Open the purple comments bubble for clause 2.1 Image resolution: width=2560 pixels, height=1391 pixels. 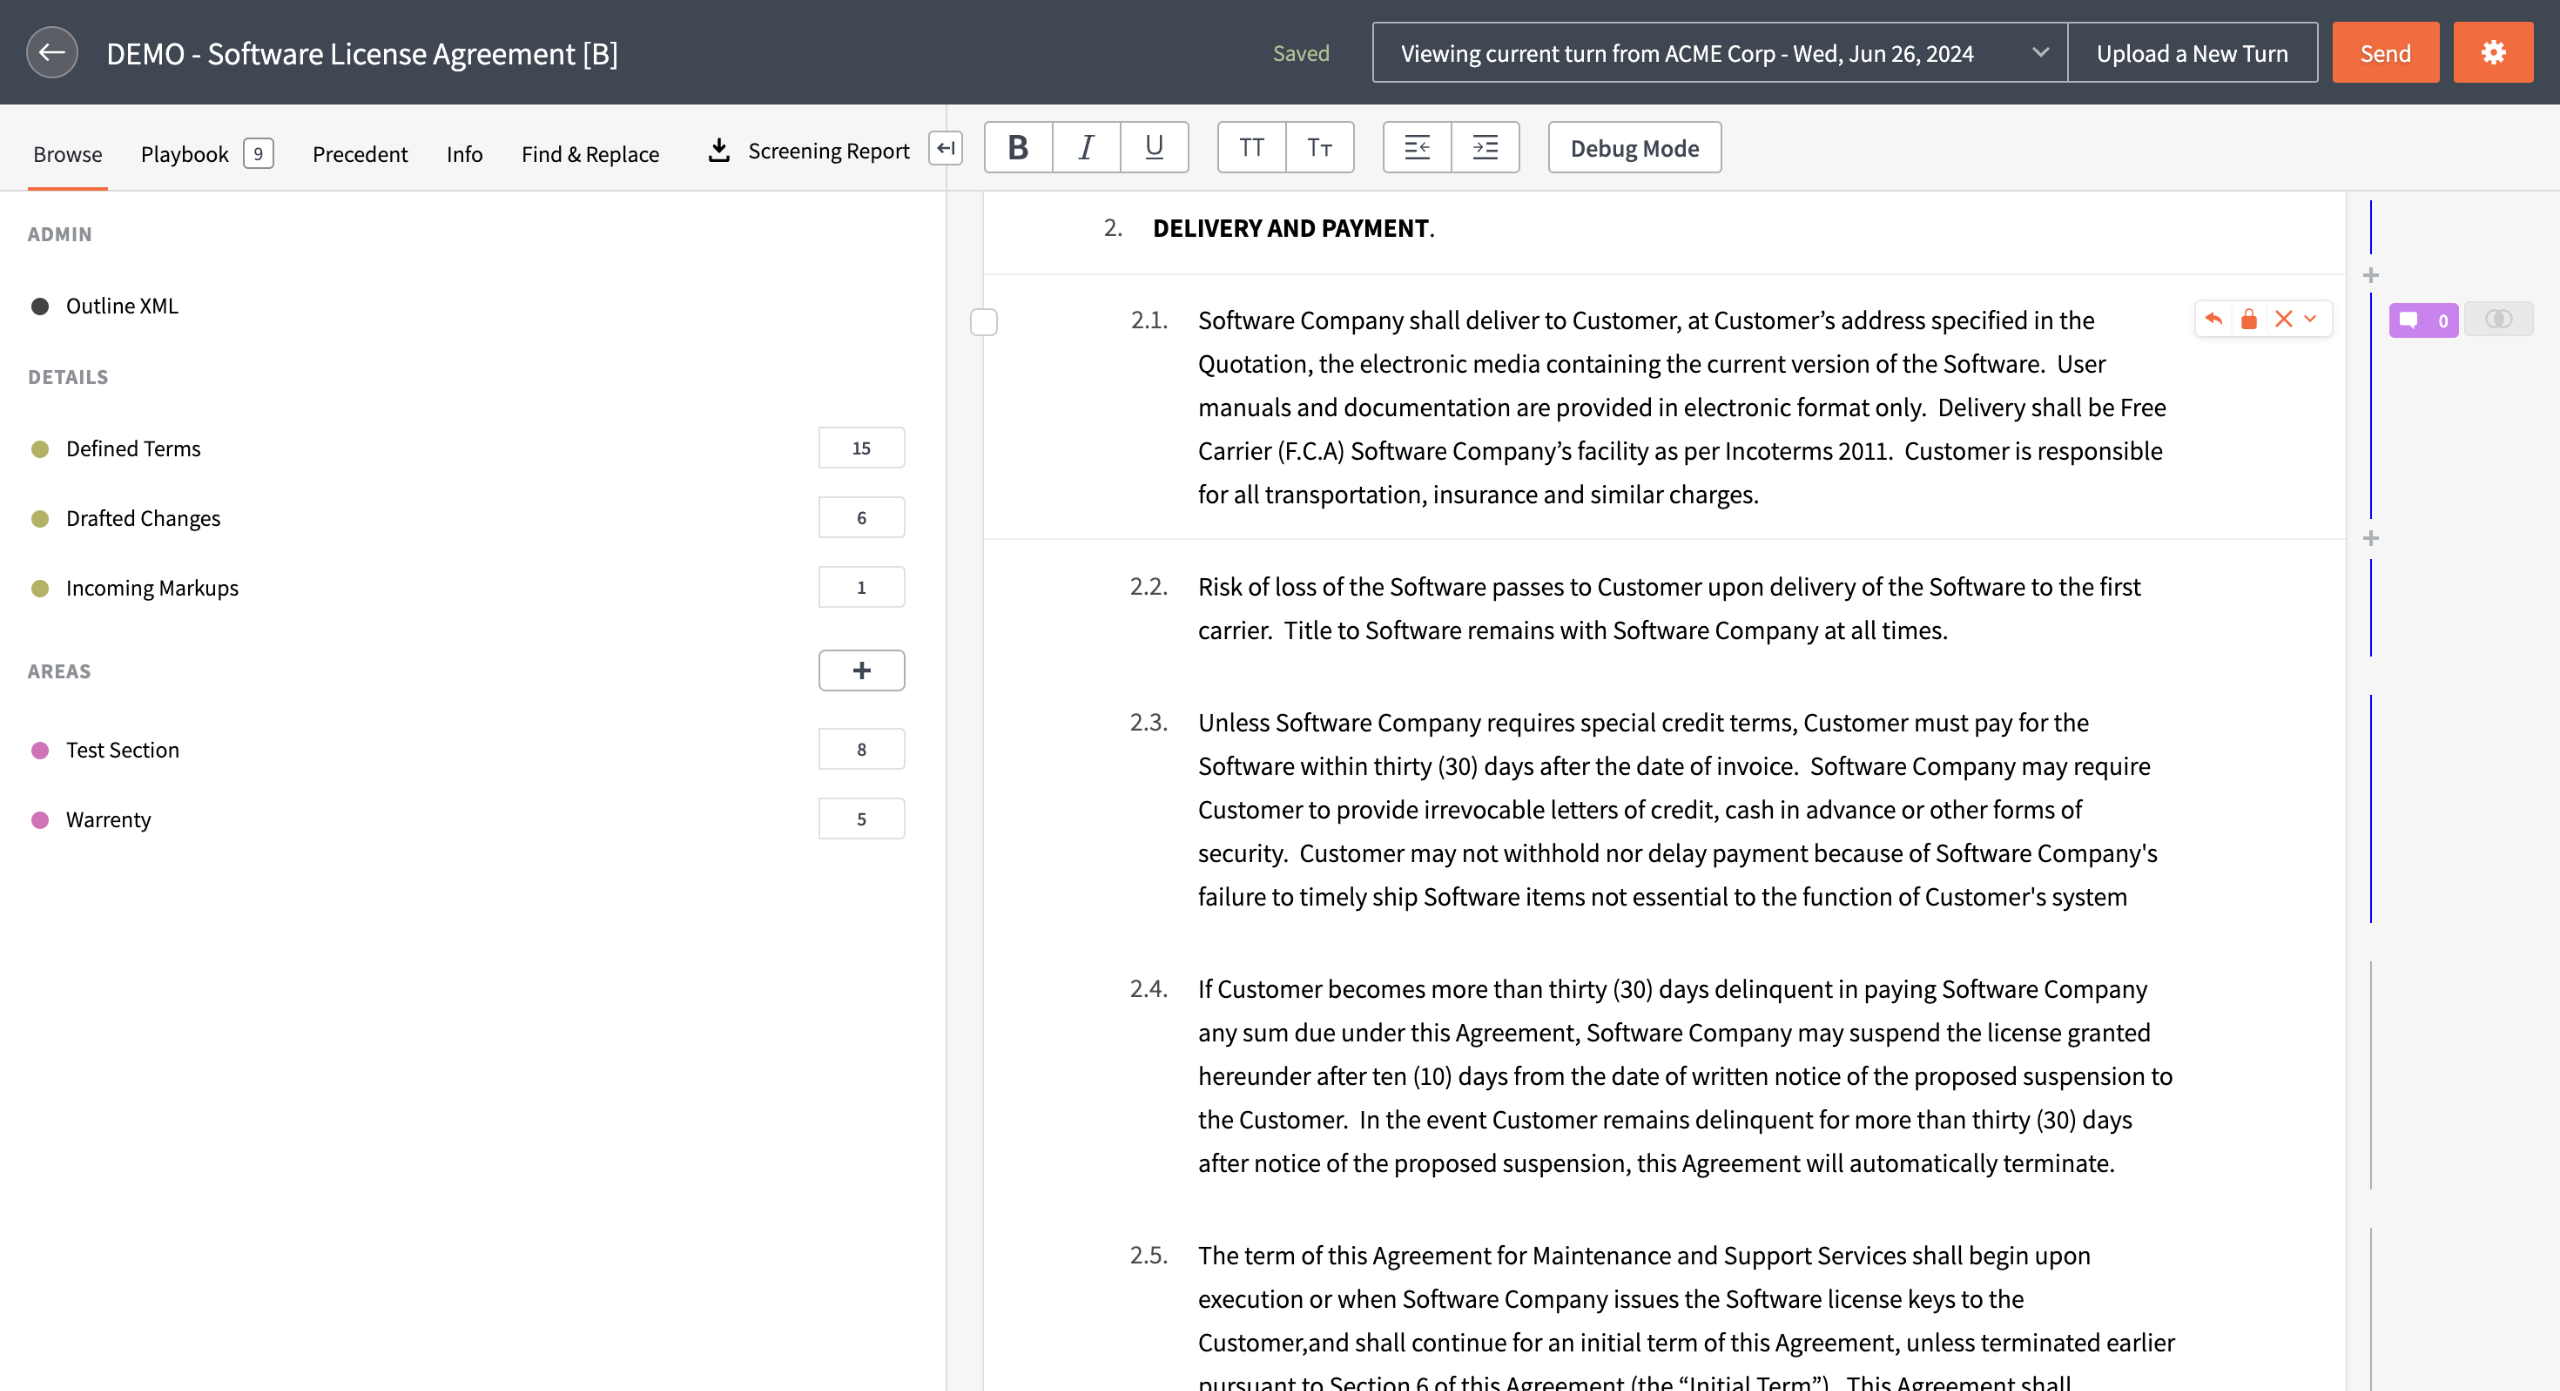[2422, 320]
